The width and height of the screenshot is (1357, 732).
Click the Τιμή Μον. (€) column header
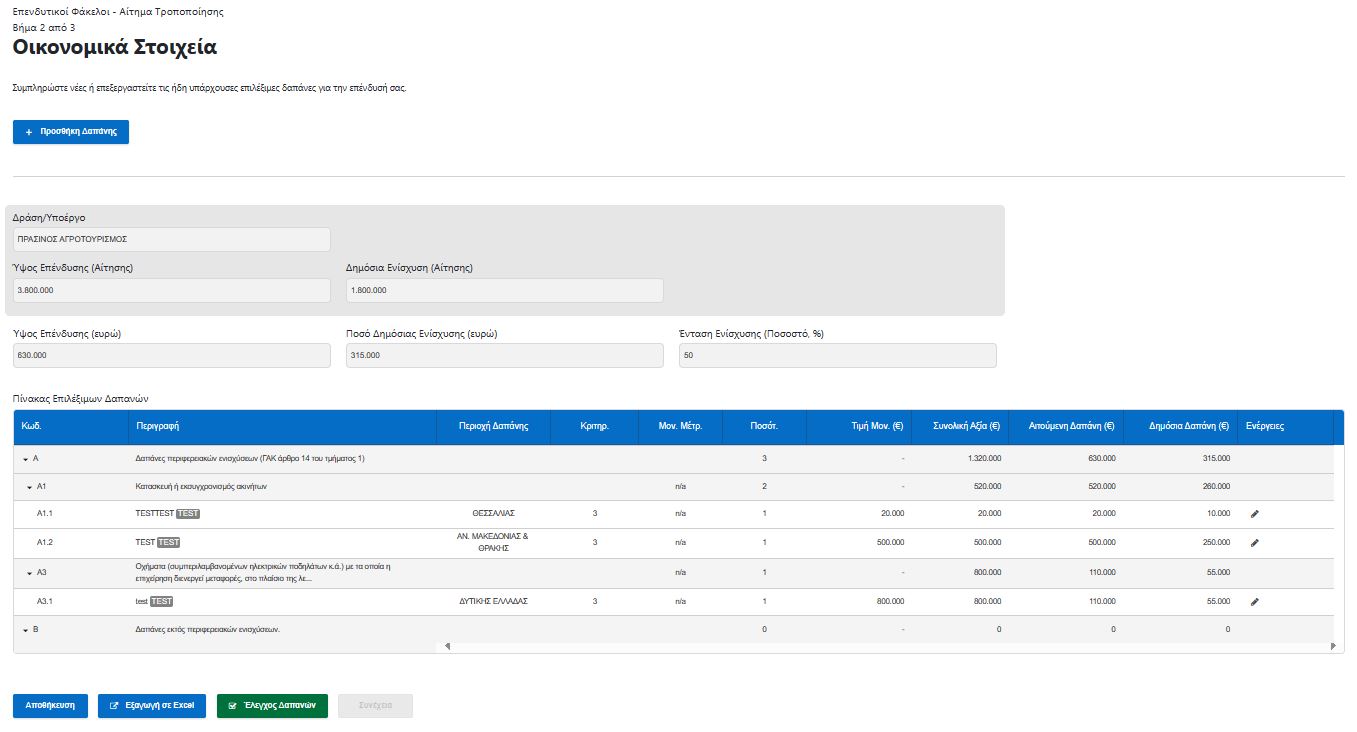859,426
